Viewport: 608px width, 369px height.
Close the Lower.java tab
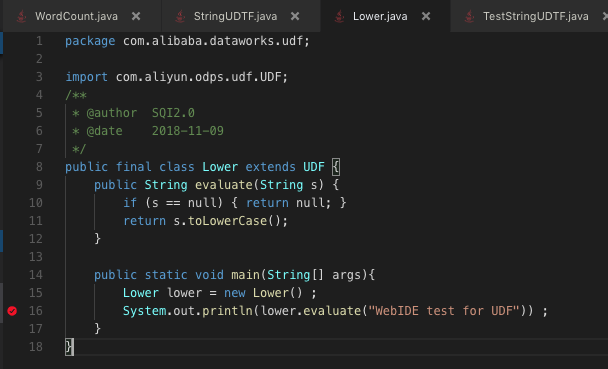[x=426, y=16]
